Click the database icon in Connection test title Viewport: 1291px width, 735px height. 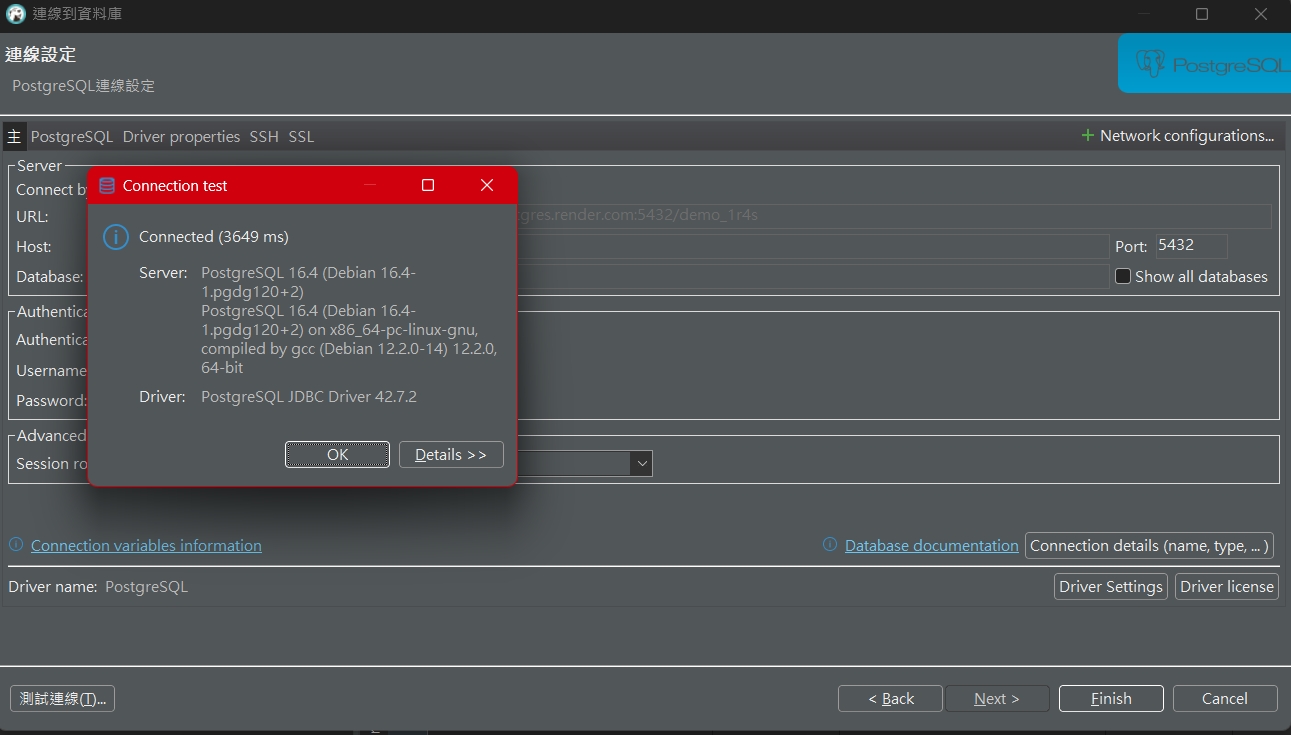[107, 186]
